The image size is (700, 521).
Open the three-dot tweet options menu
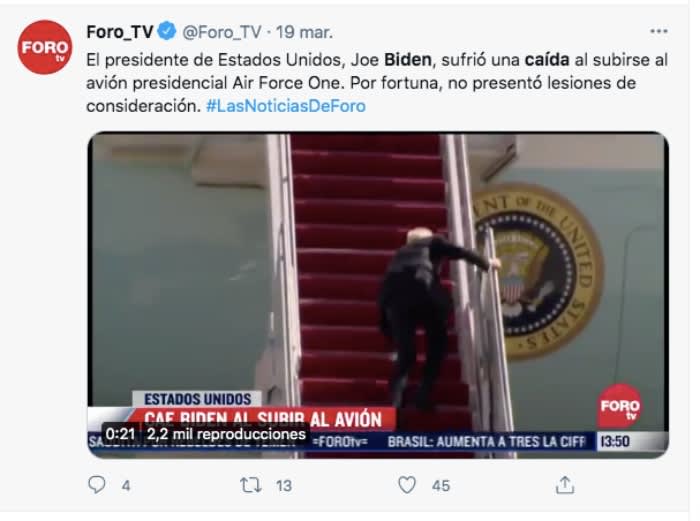658,31
